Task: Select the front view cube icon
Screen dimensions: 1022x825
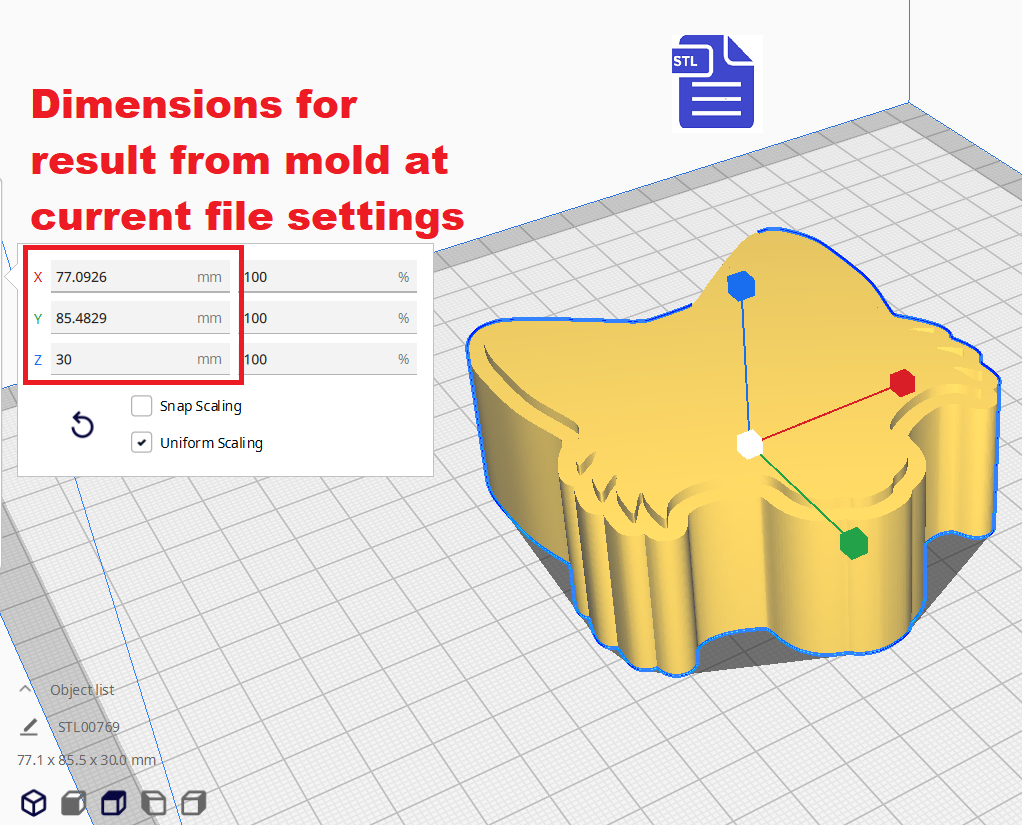Action: tap(73, 802)
